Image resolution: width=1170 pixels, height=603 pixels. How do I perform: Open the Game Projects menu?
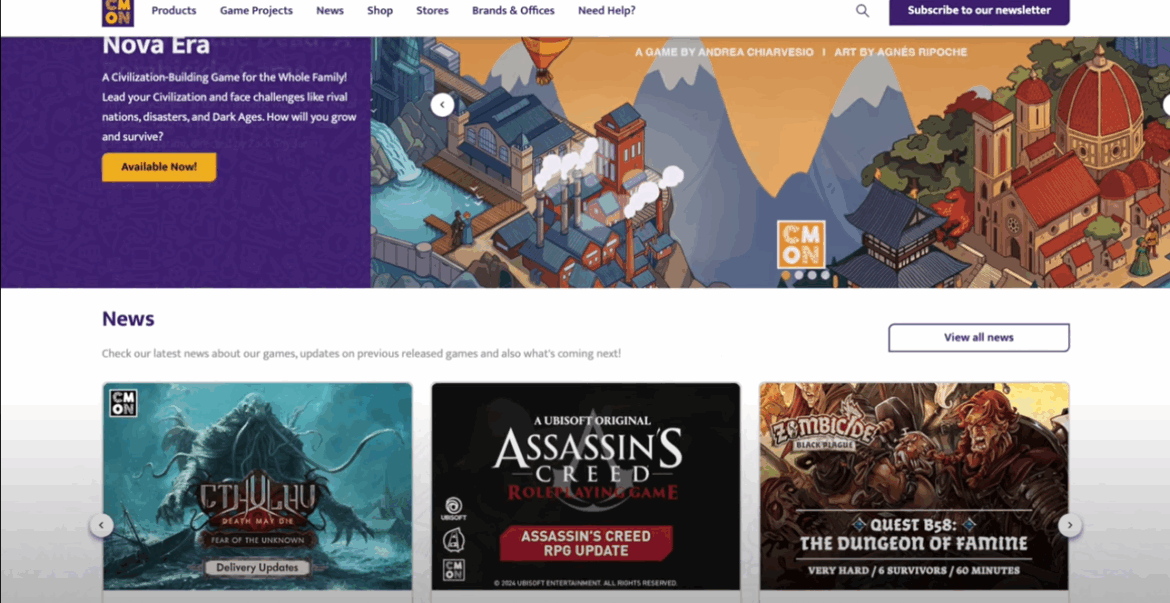pyautogui.click(x=256, y=11)
